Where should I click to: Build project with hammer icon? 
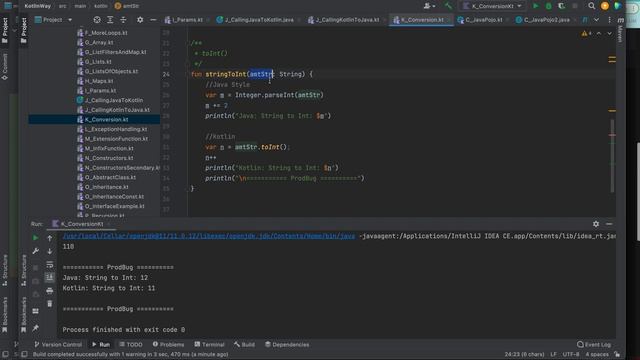(448, 6)
